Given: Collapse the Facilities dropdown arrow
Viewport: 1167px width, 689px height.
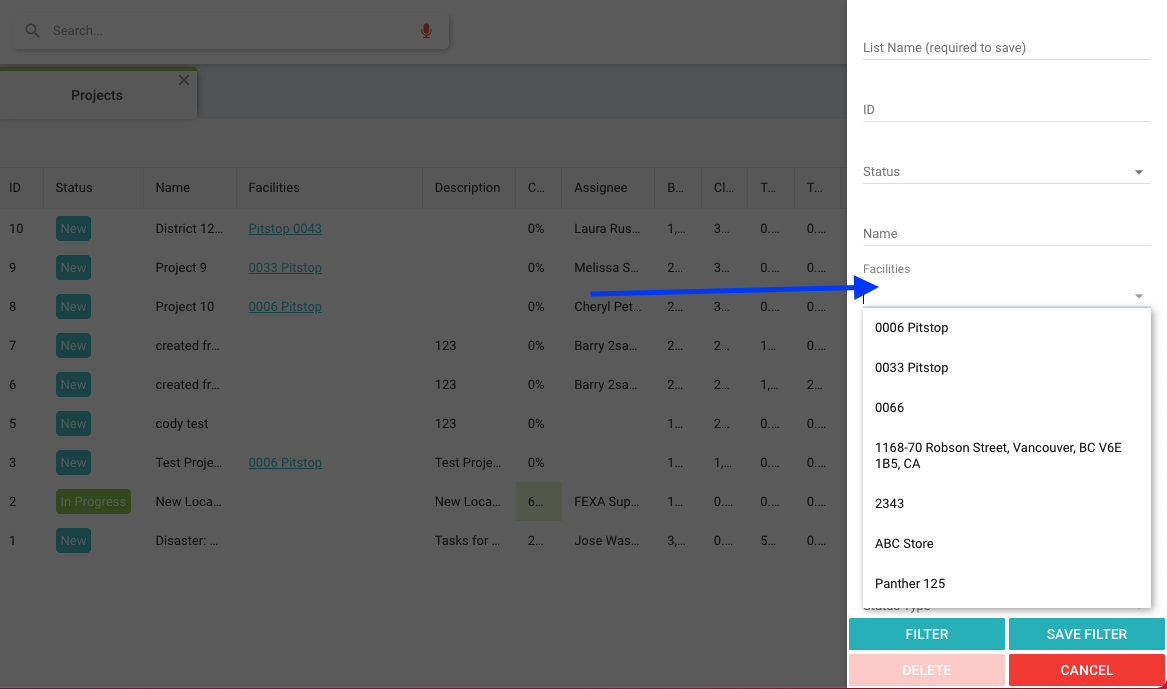Looking at the screenshot, I should [1138, 297].
